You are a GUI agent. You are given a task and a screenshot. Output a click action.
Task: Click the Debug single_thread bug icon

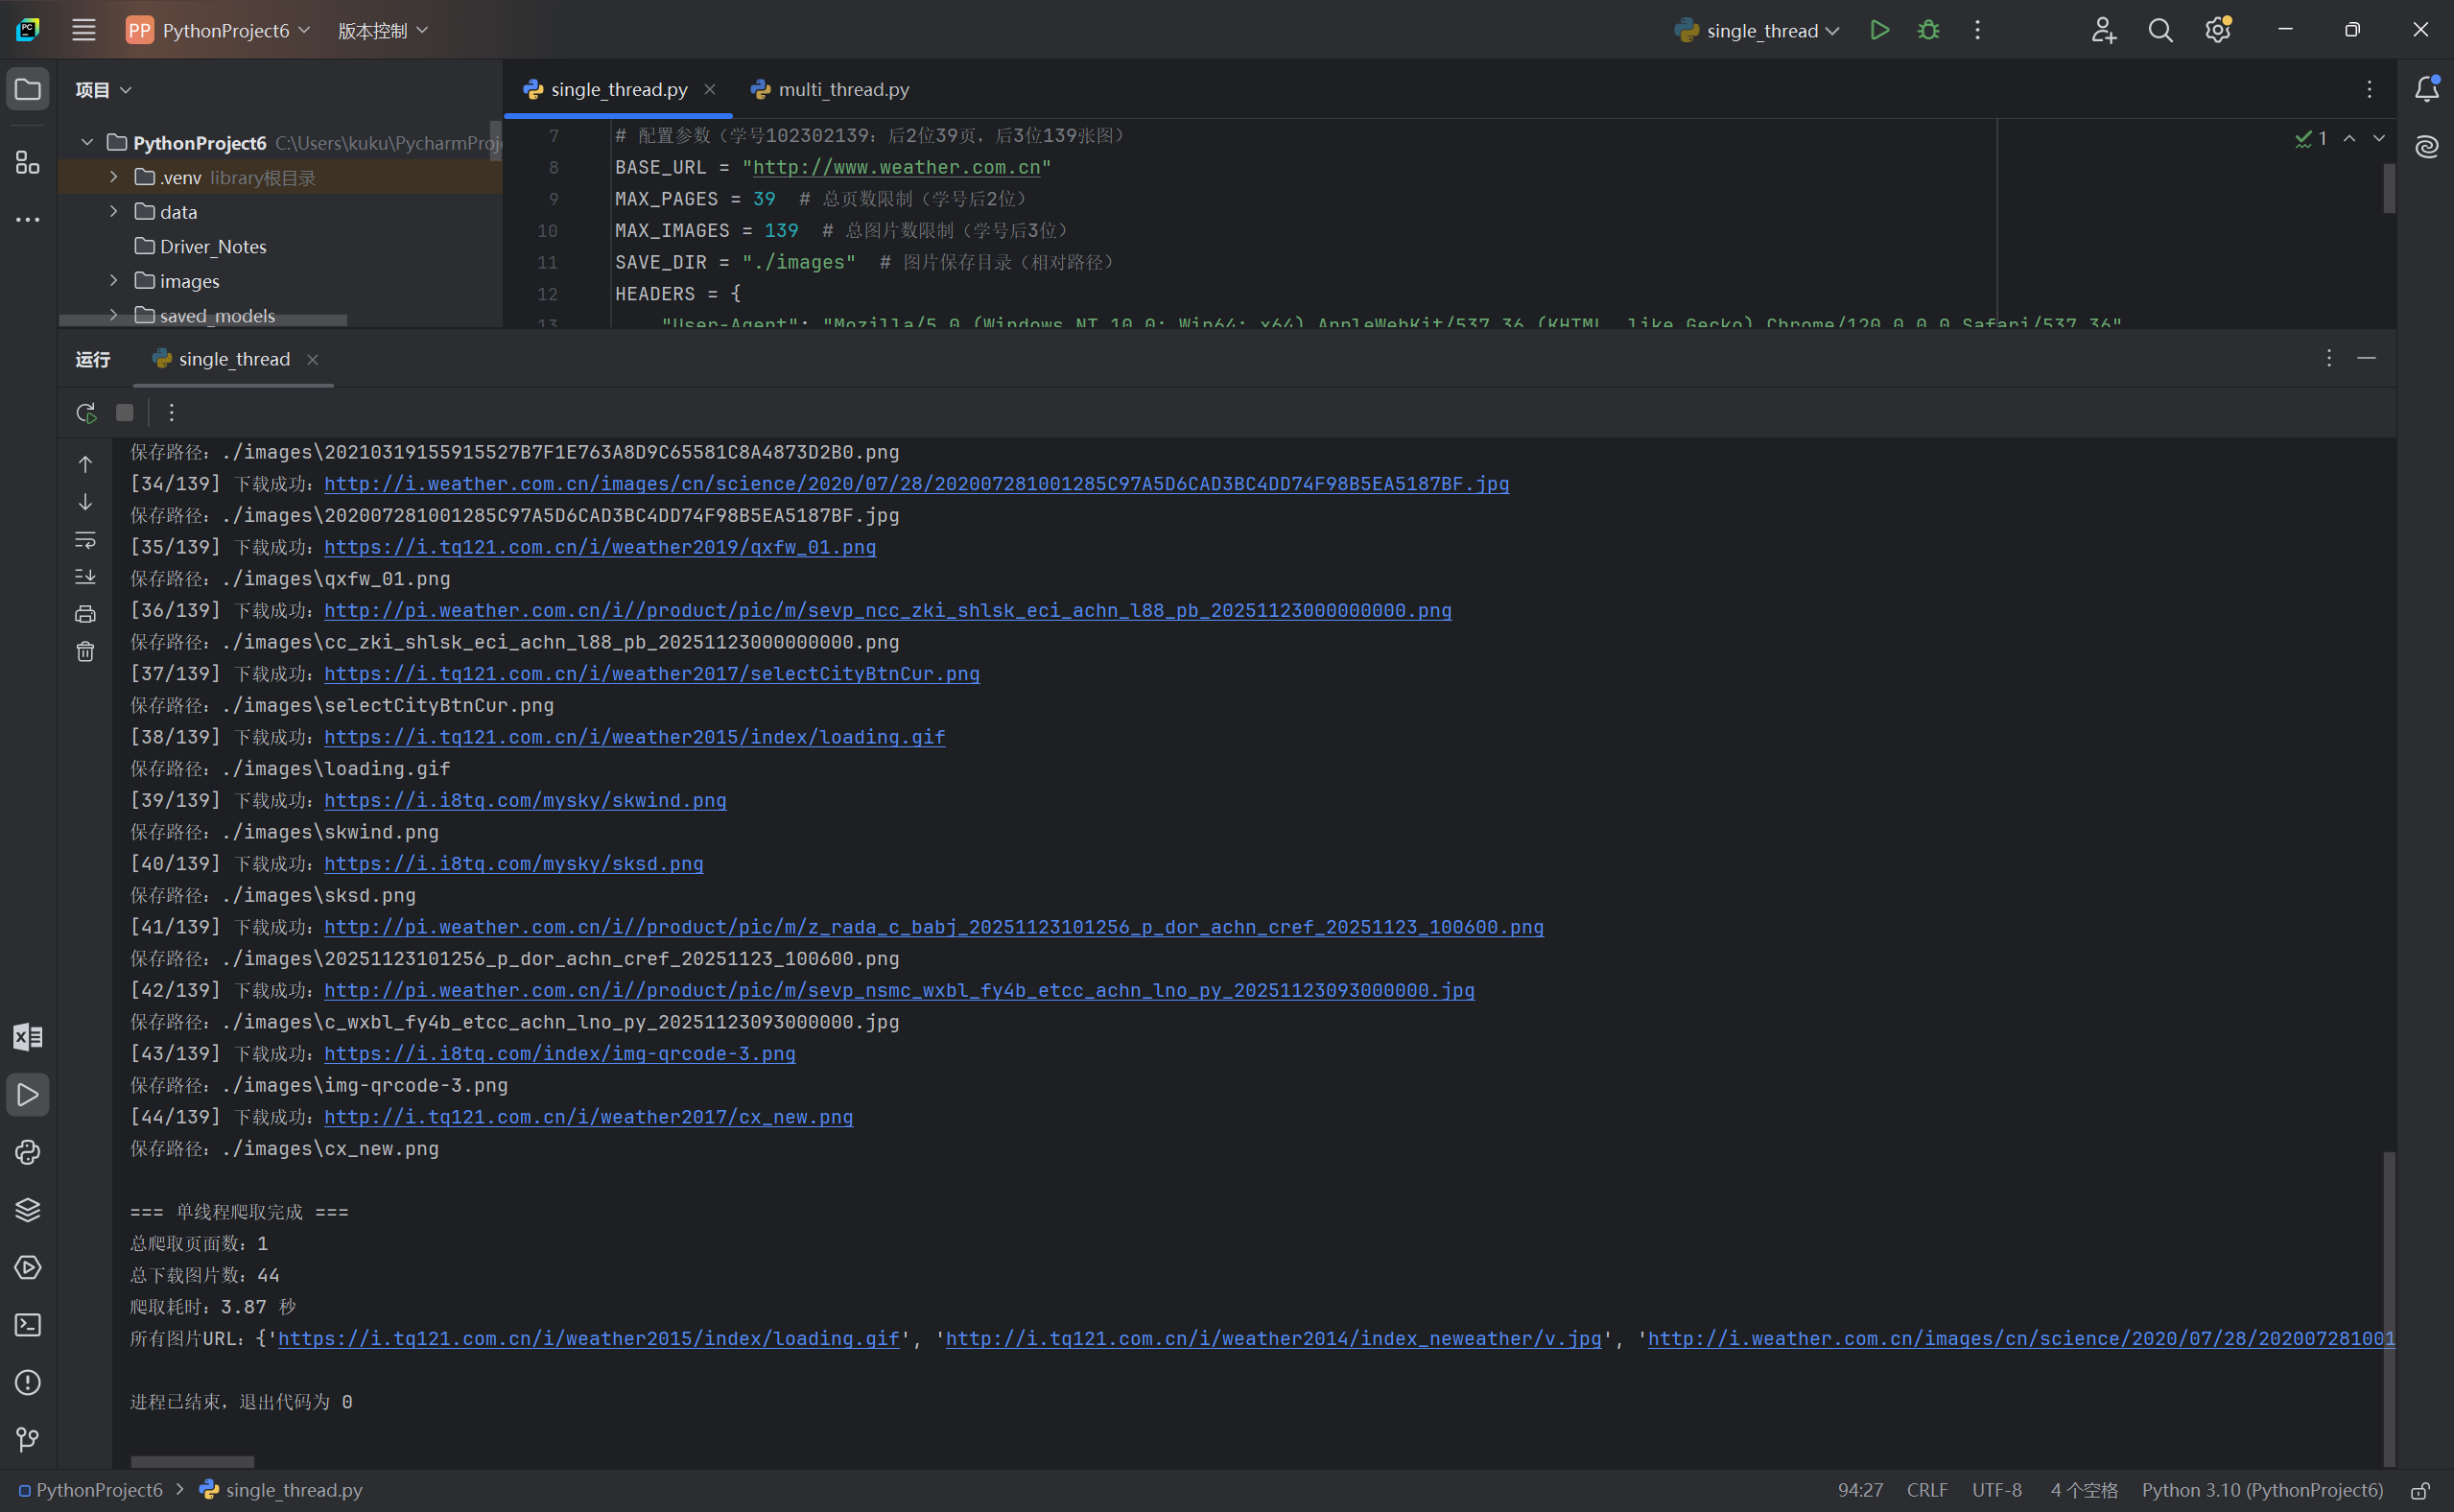coord(1928,30)
